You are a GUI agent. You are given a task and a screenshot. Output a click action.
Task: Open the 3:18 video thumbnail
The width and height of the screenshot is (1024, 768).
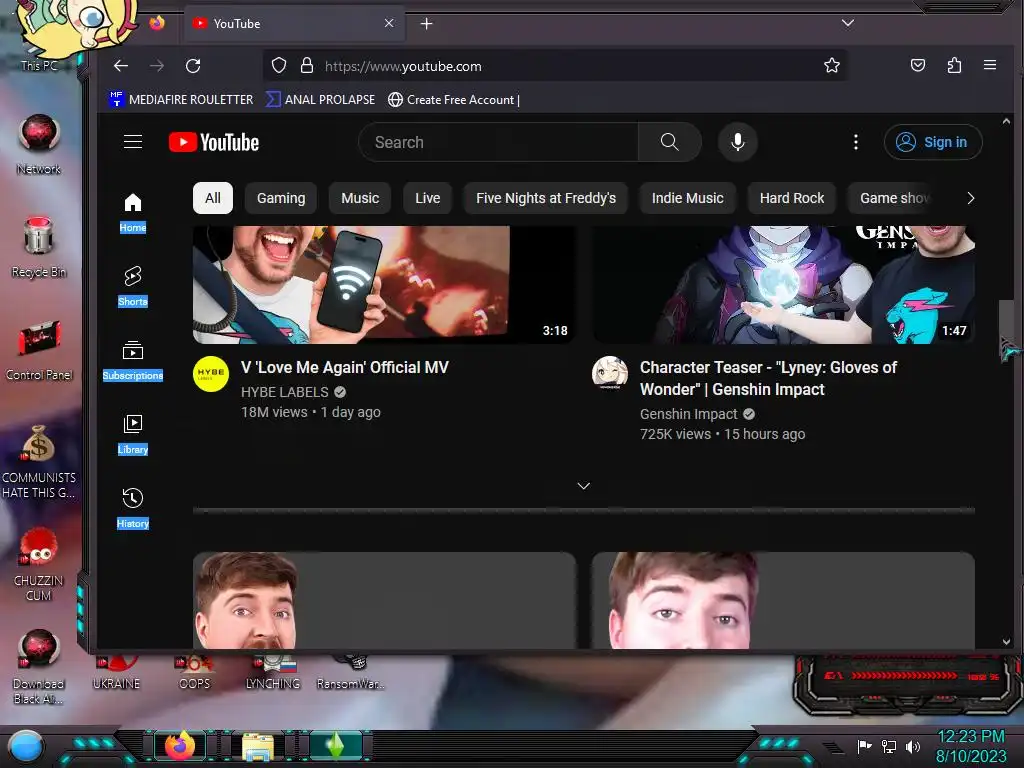384,284
